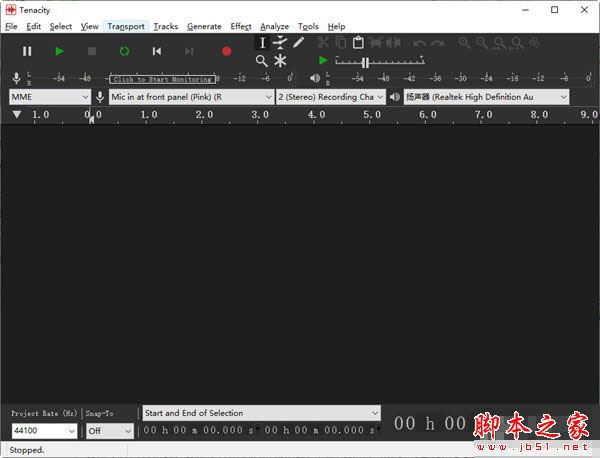Click Fit Project to Width icon
Image resolution: width=600 pixels, height=458 pixels.
517,43
